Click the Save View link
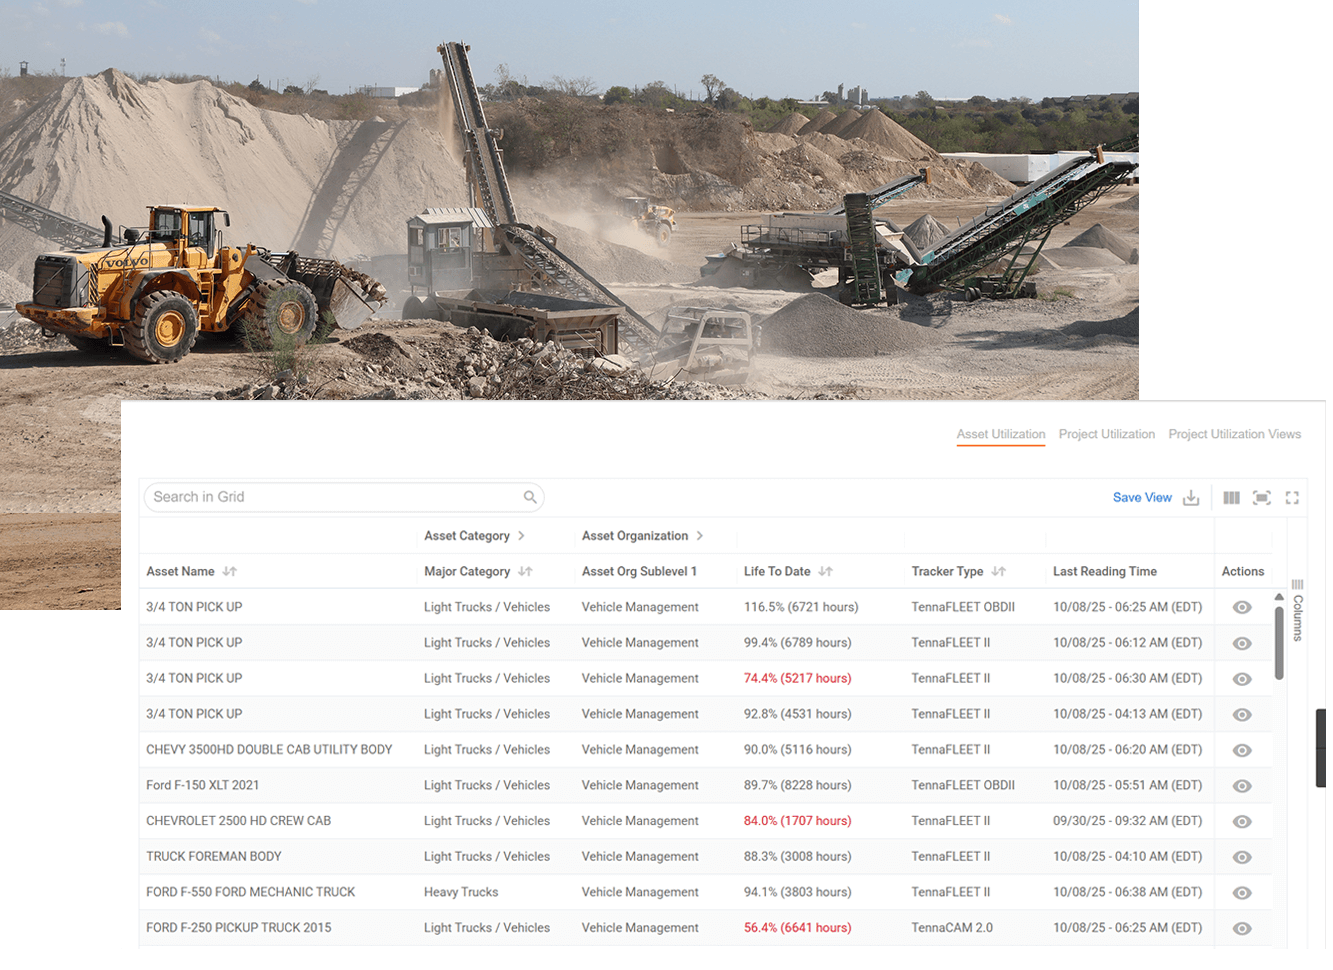The width and height of the screenshot is (1333, 970). [1142, 497]
